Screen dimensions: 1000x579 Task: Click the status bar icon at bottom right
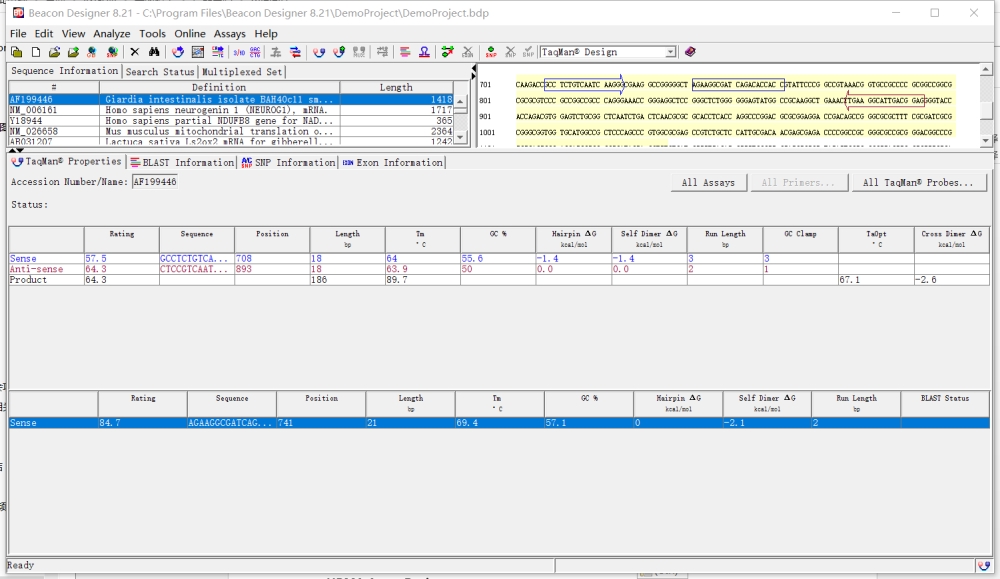click(x=984, y=566)
